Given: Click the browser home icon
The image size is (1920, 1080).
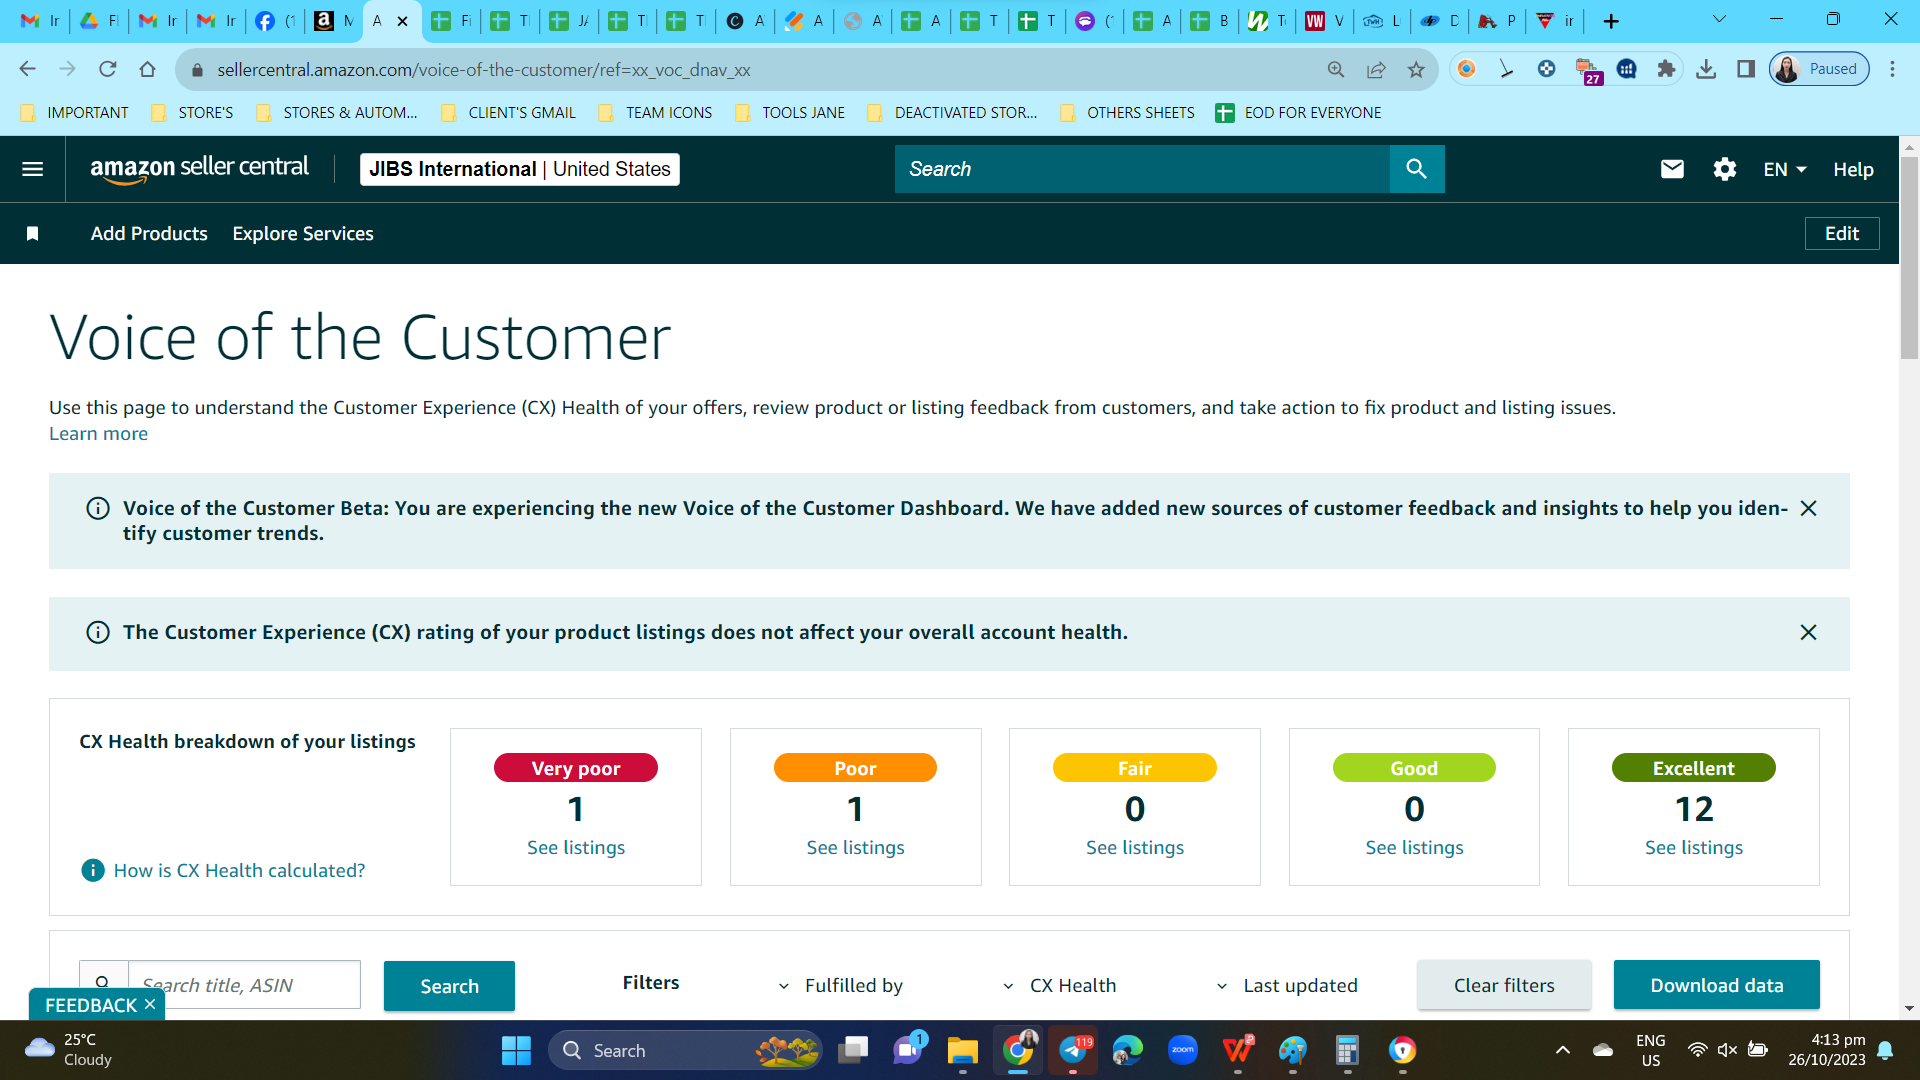Looking at the screenshot, I should 148,69.
